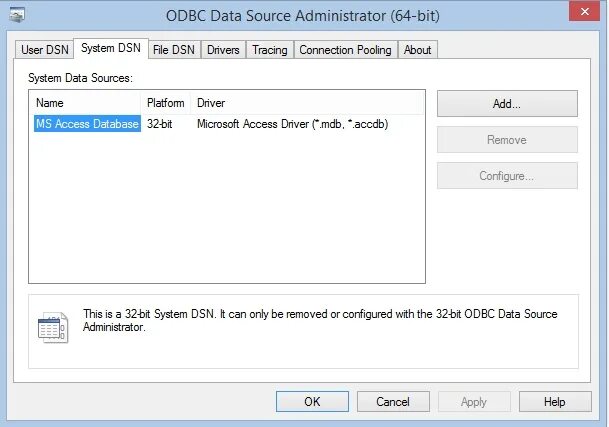609x427 pixels.
Task: Select the System DSN tab
Action: click(x=111, y=48)
